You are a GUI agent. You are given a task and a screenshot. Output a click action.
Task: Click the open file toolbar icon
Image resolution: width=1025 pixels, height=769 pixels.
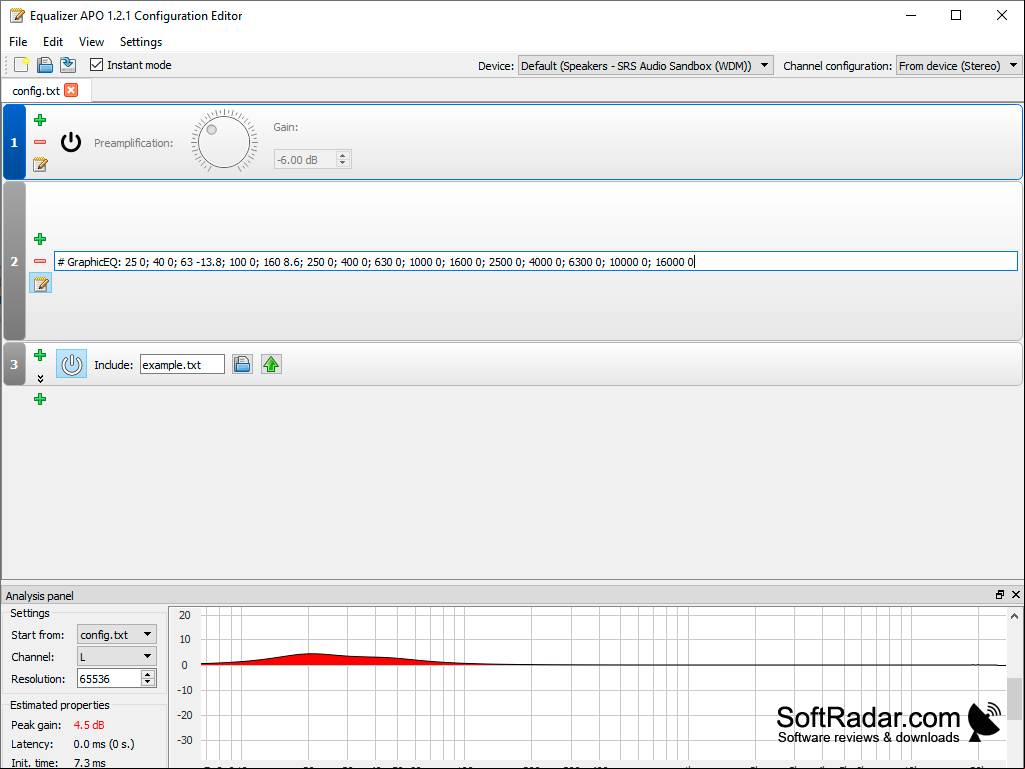point(44,65)
